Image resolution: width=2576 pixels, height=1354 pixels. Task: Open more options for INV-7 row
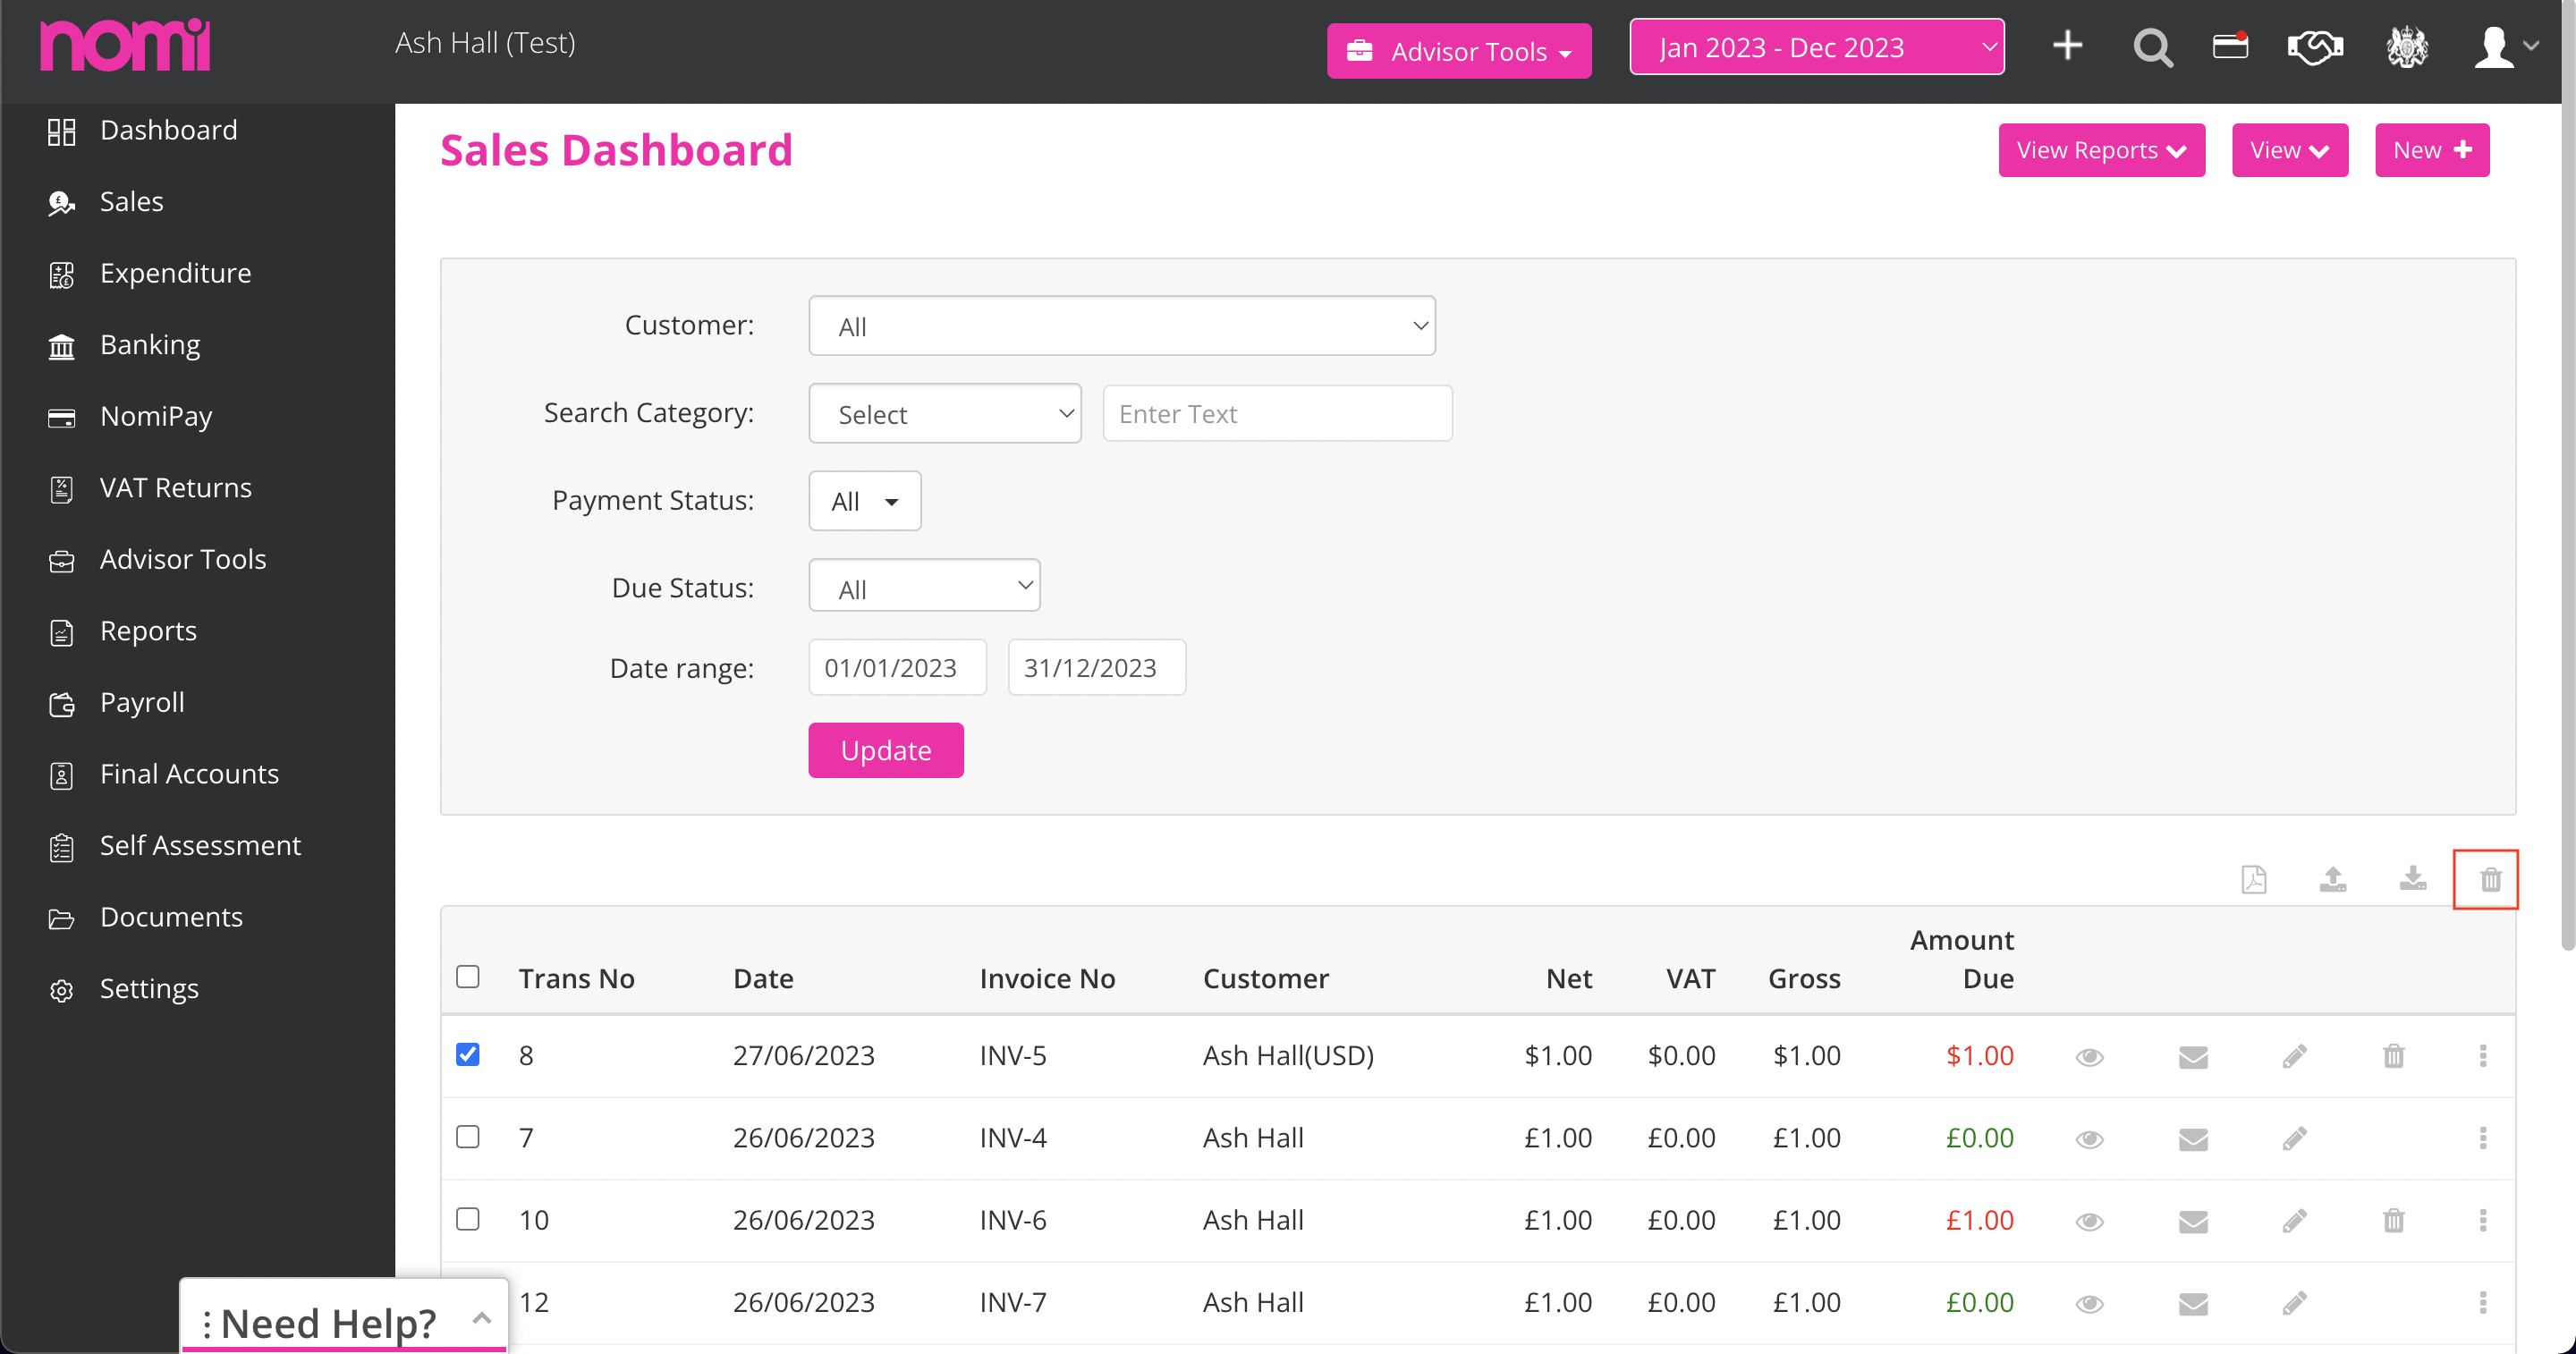point(2483,1302)
